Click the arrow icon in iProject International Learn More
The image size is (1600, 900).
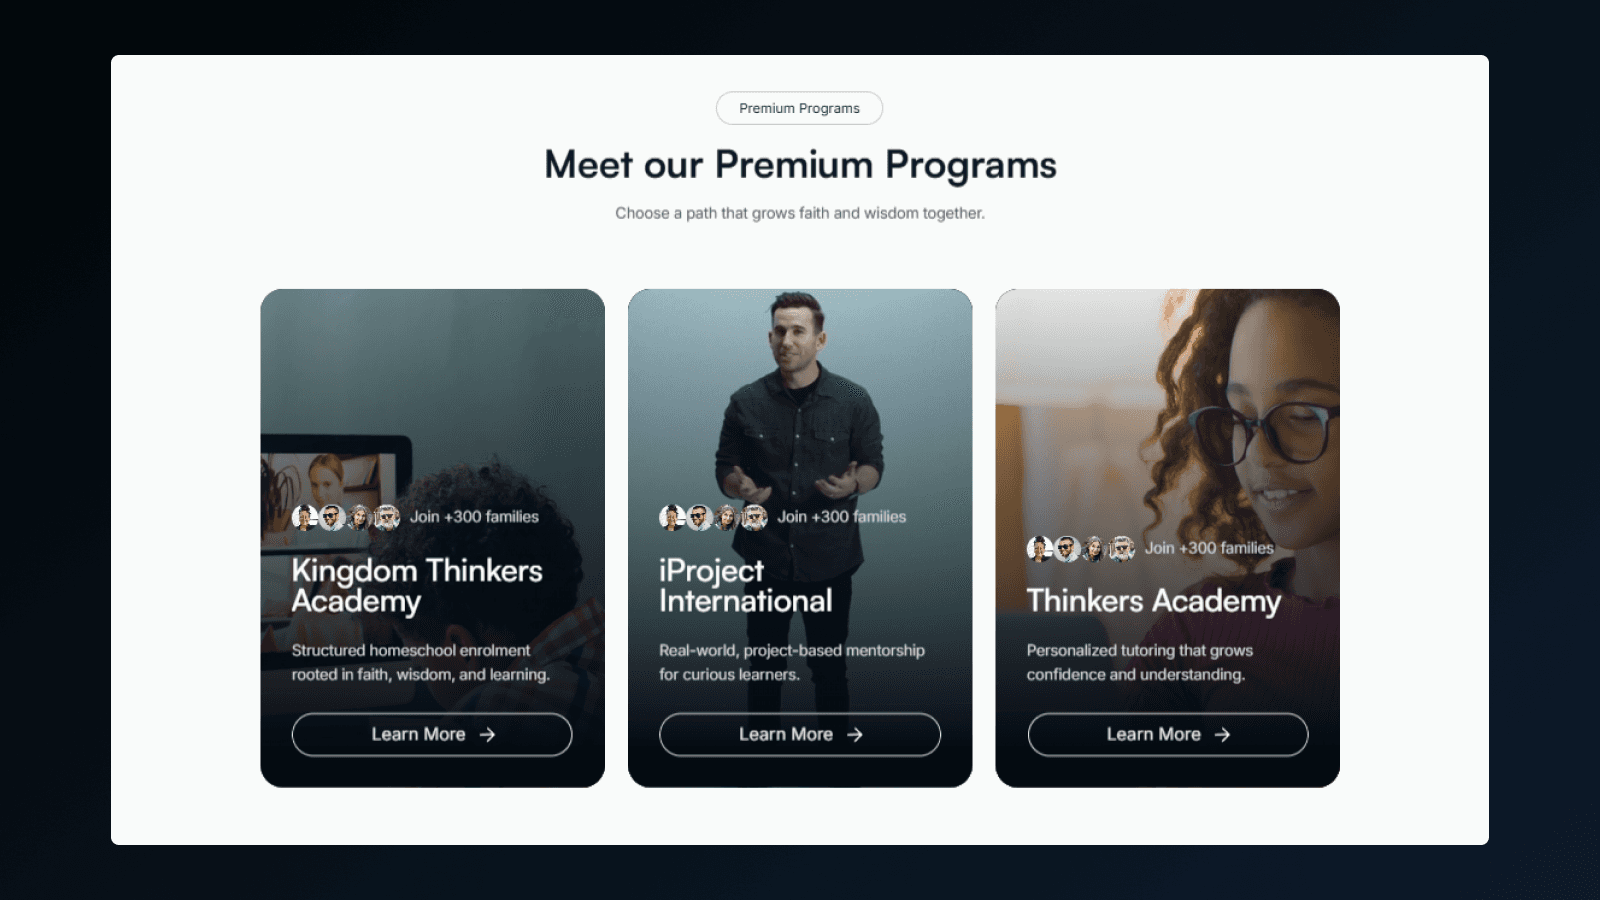click(855, 734)
